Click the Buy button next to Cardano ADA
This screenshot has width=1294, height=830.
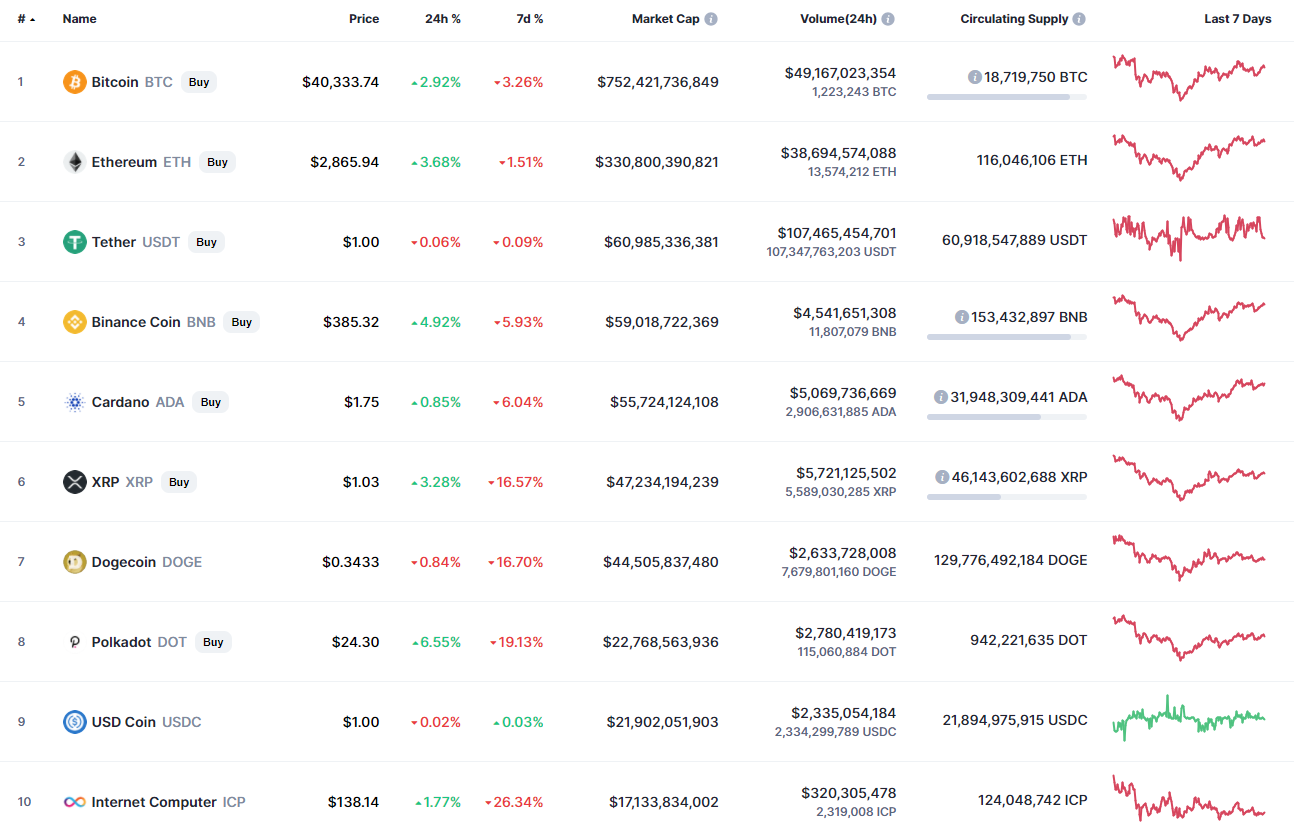pyautogui.click(x=210, y=402)
